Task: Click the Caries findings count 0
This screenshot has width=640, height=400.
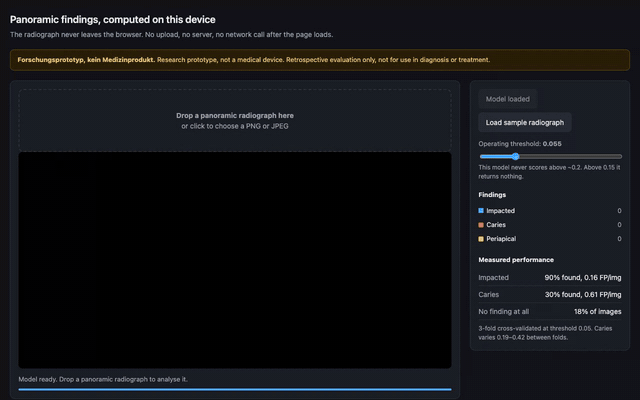Action: 619,225
